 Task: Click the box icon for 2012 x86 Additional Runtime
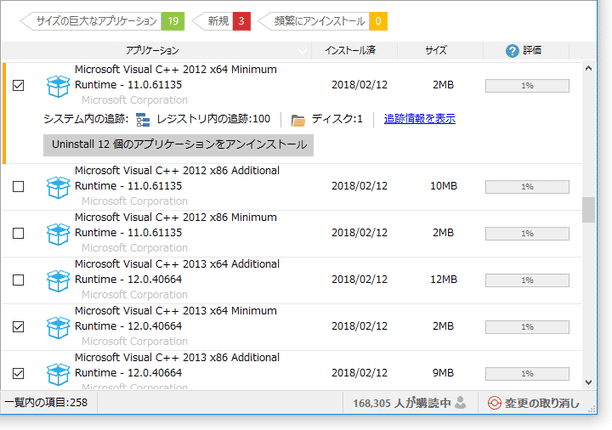pos(58,187)
